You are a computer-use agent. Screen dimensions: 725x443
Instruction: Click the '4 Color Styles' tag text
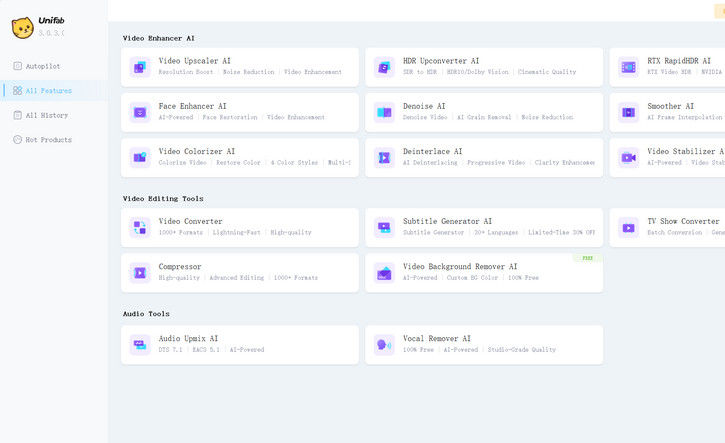point(294,163)
